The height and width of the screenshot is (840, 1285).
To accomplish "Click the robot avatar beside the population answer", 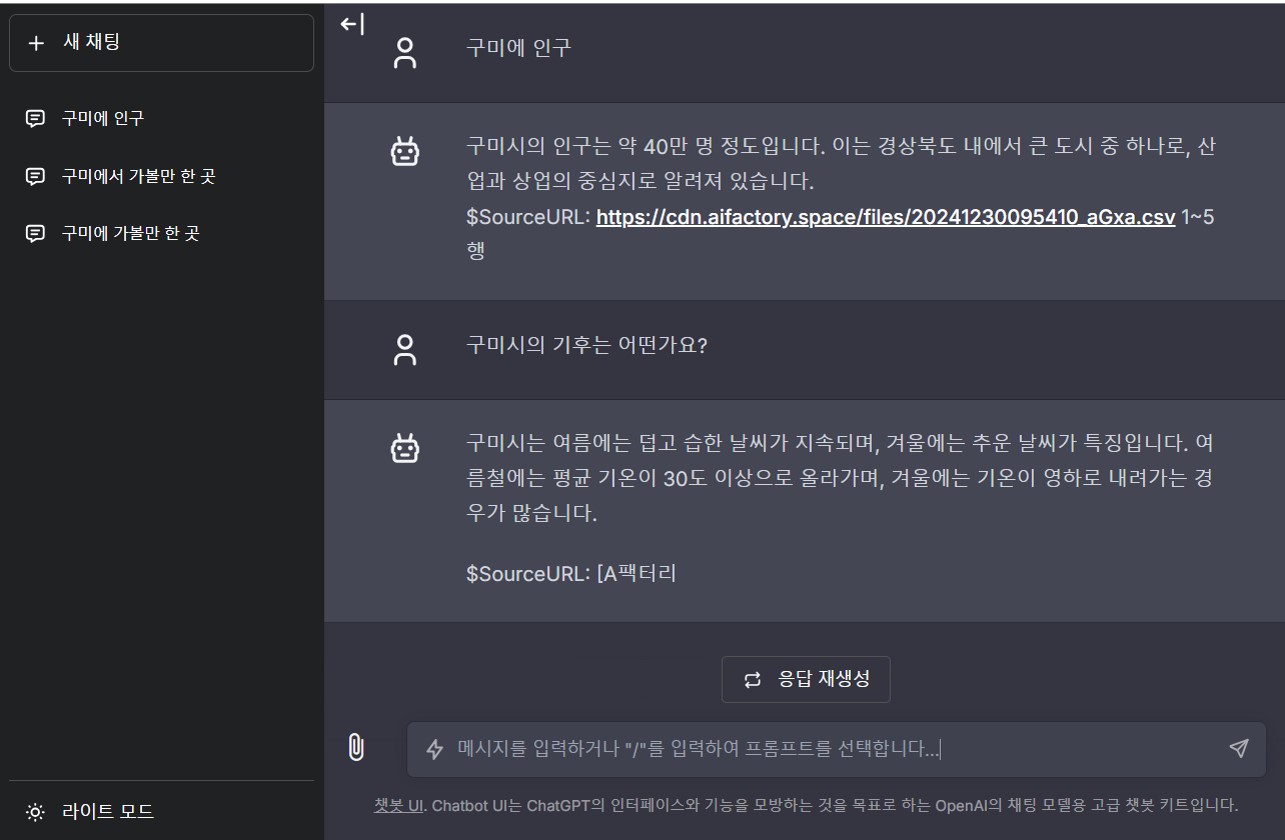I will click(404, 152).
